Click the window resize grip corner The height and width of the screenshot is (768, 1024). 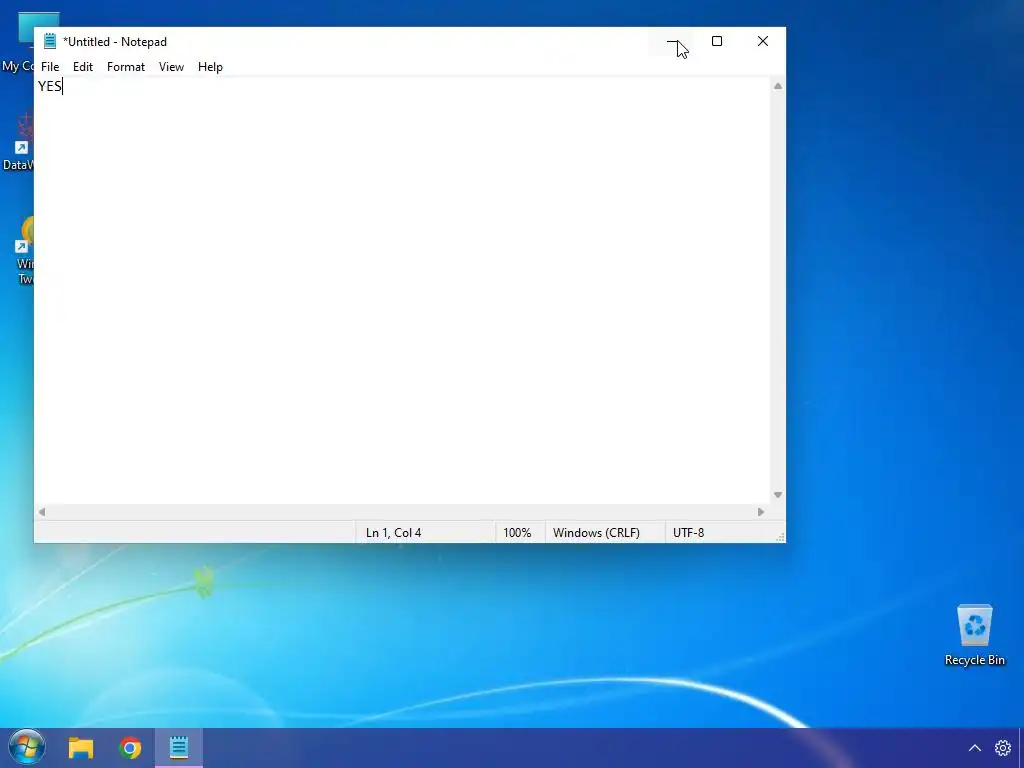point(780,537)
